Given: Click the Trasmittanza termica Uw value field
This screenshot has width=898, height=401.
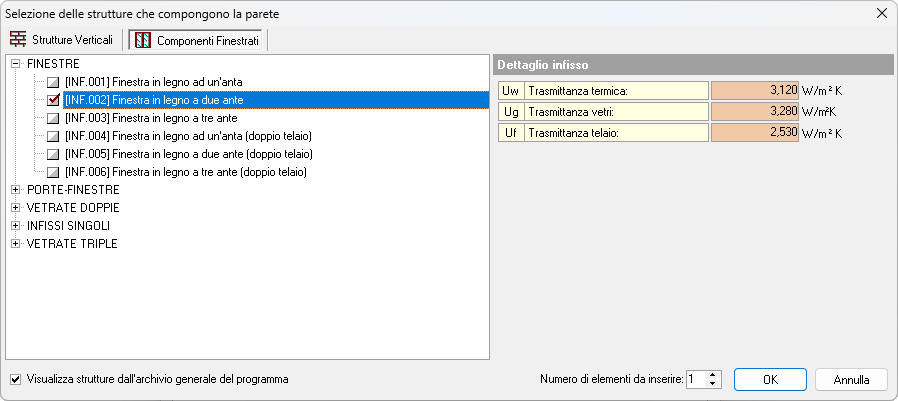Looking at the screenshot, I should click(754, 90).
